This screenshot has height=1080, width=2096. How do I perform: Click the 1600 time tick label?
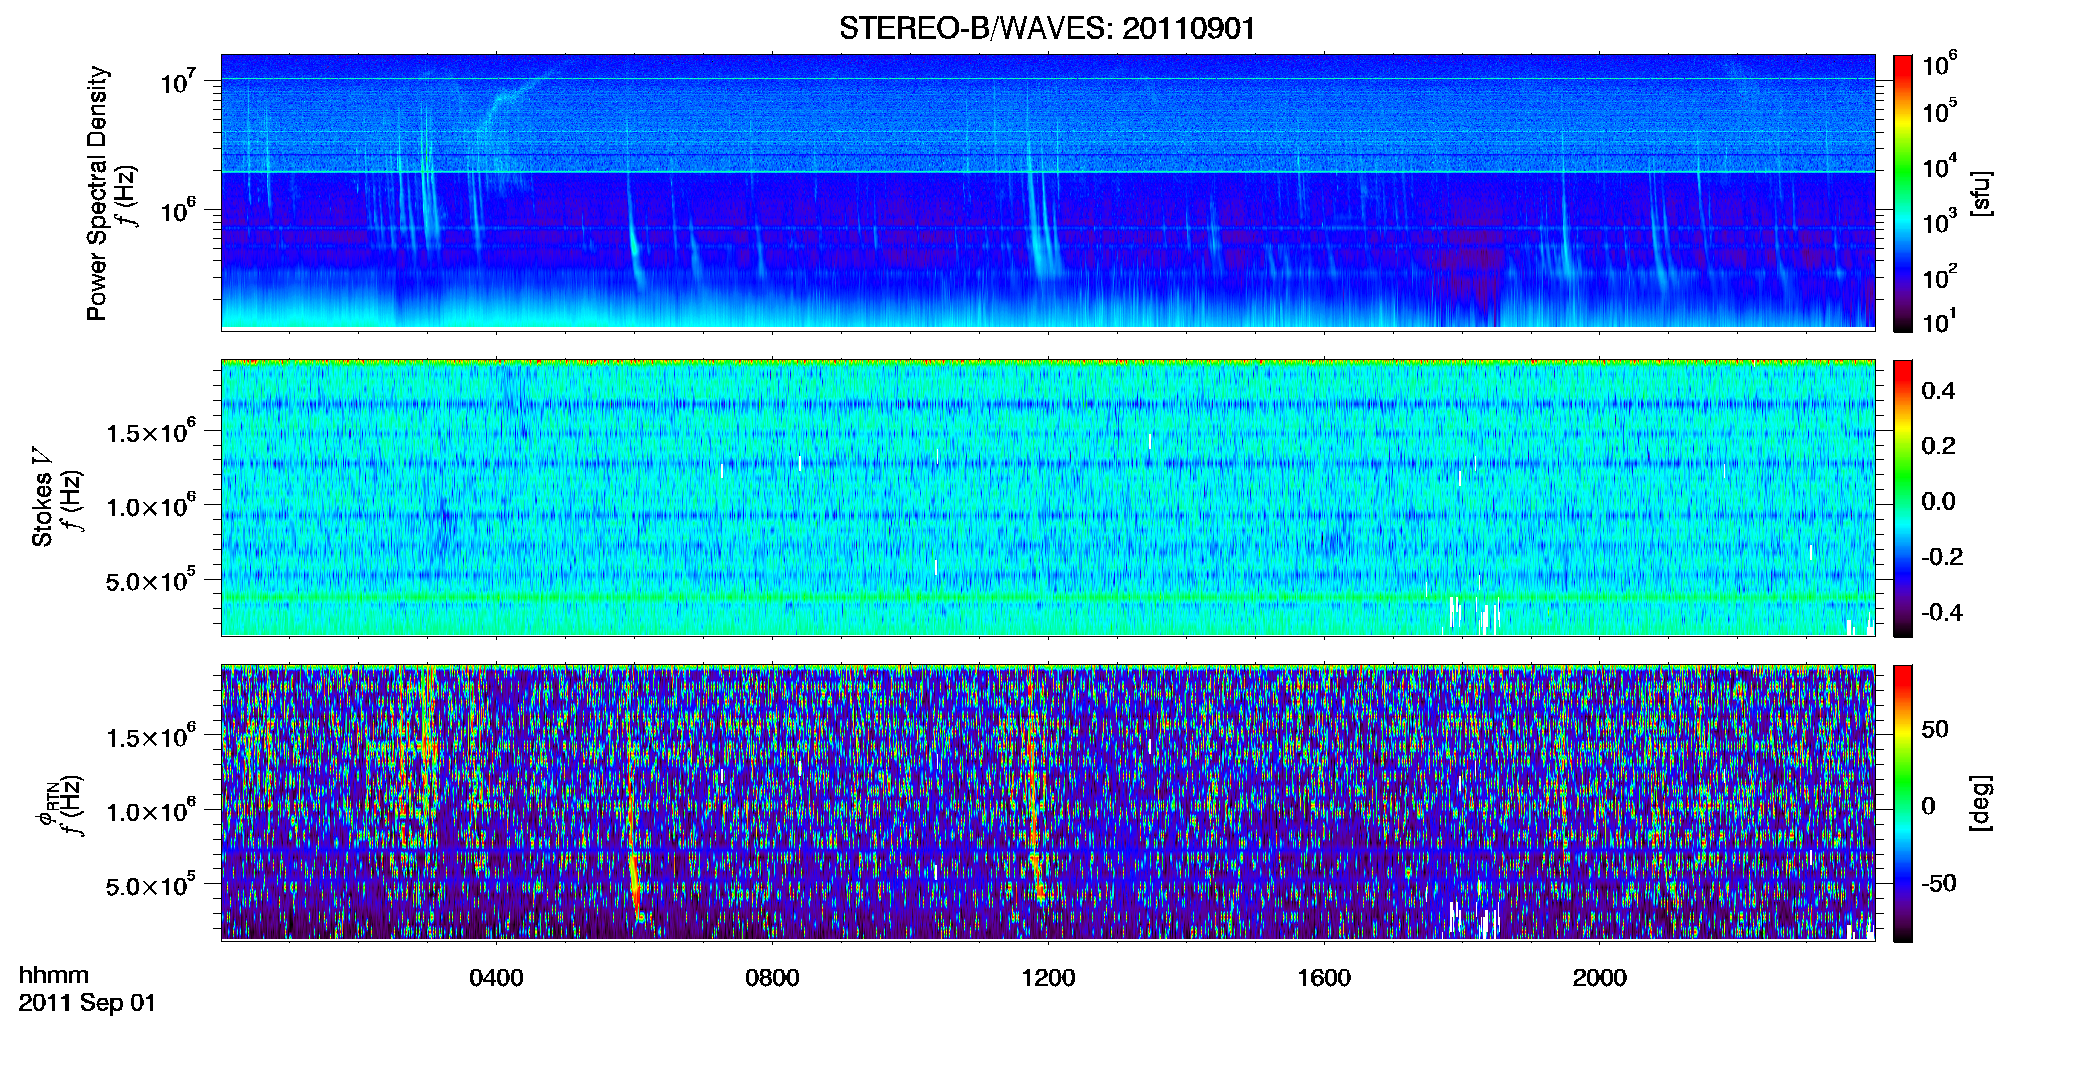click(1324, 978)
